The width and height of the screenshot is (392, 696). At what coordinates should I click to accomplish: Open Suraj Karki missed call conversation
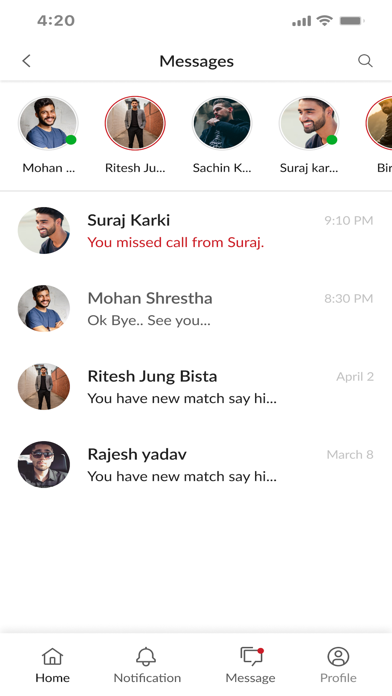pos(196,231)
